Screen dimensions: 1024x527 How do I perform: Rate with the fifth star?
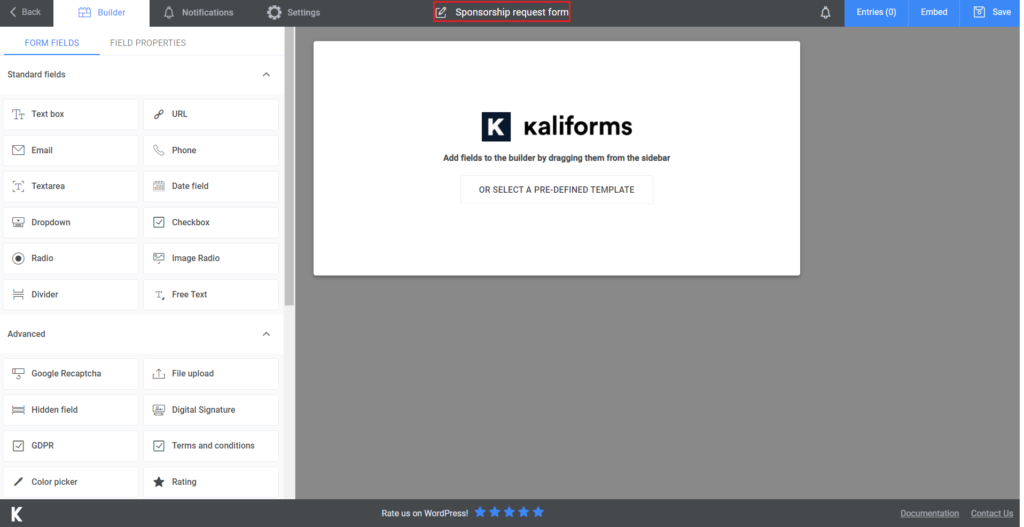[x=538, y=513]
